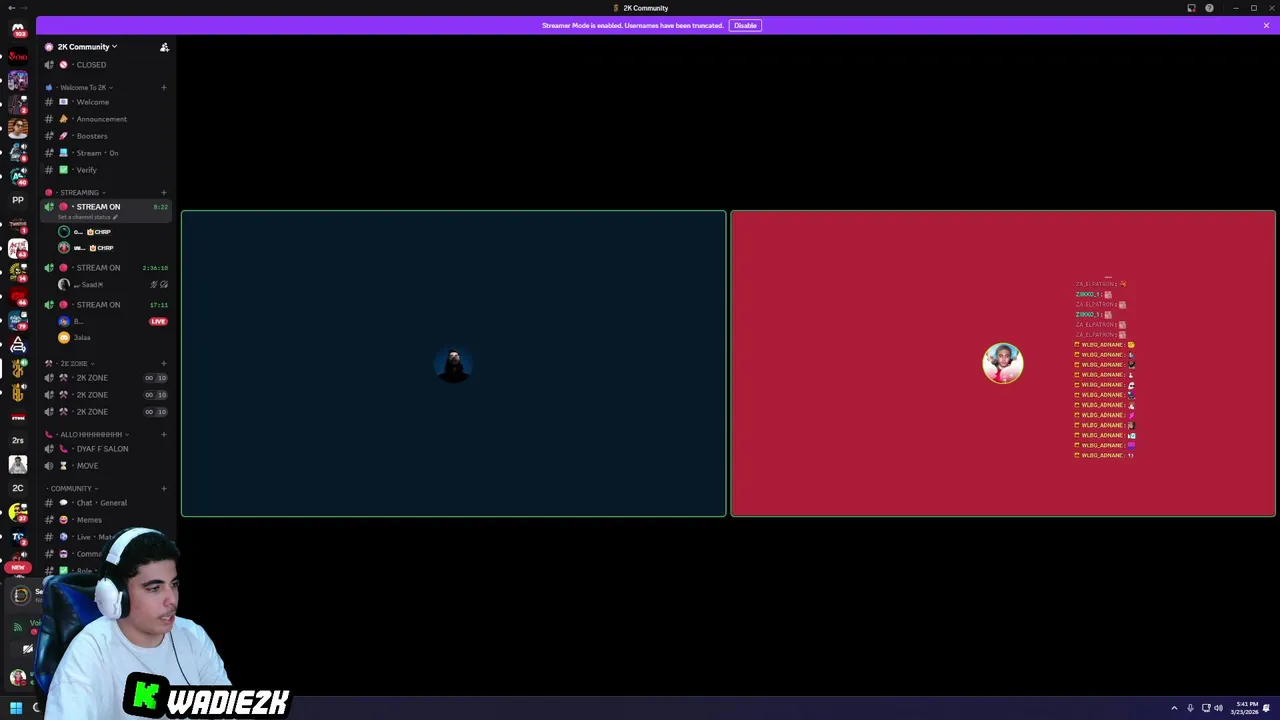
Task: Open the Windows notifications icon
Action: tap(1266, 708)
